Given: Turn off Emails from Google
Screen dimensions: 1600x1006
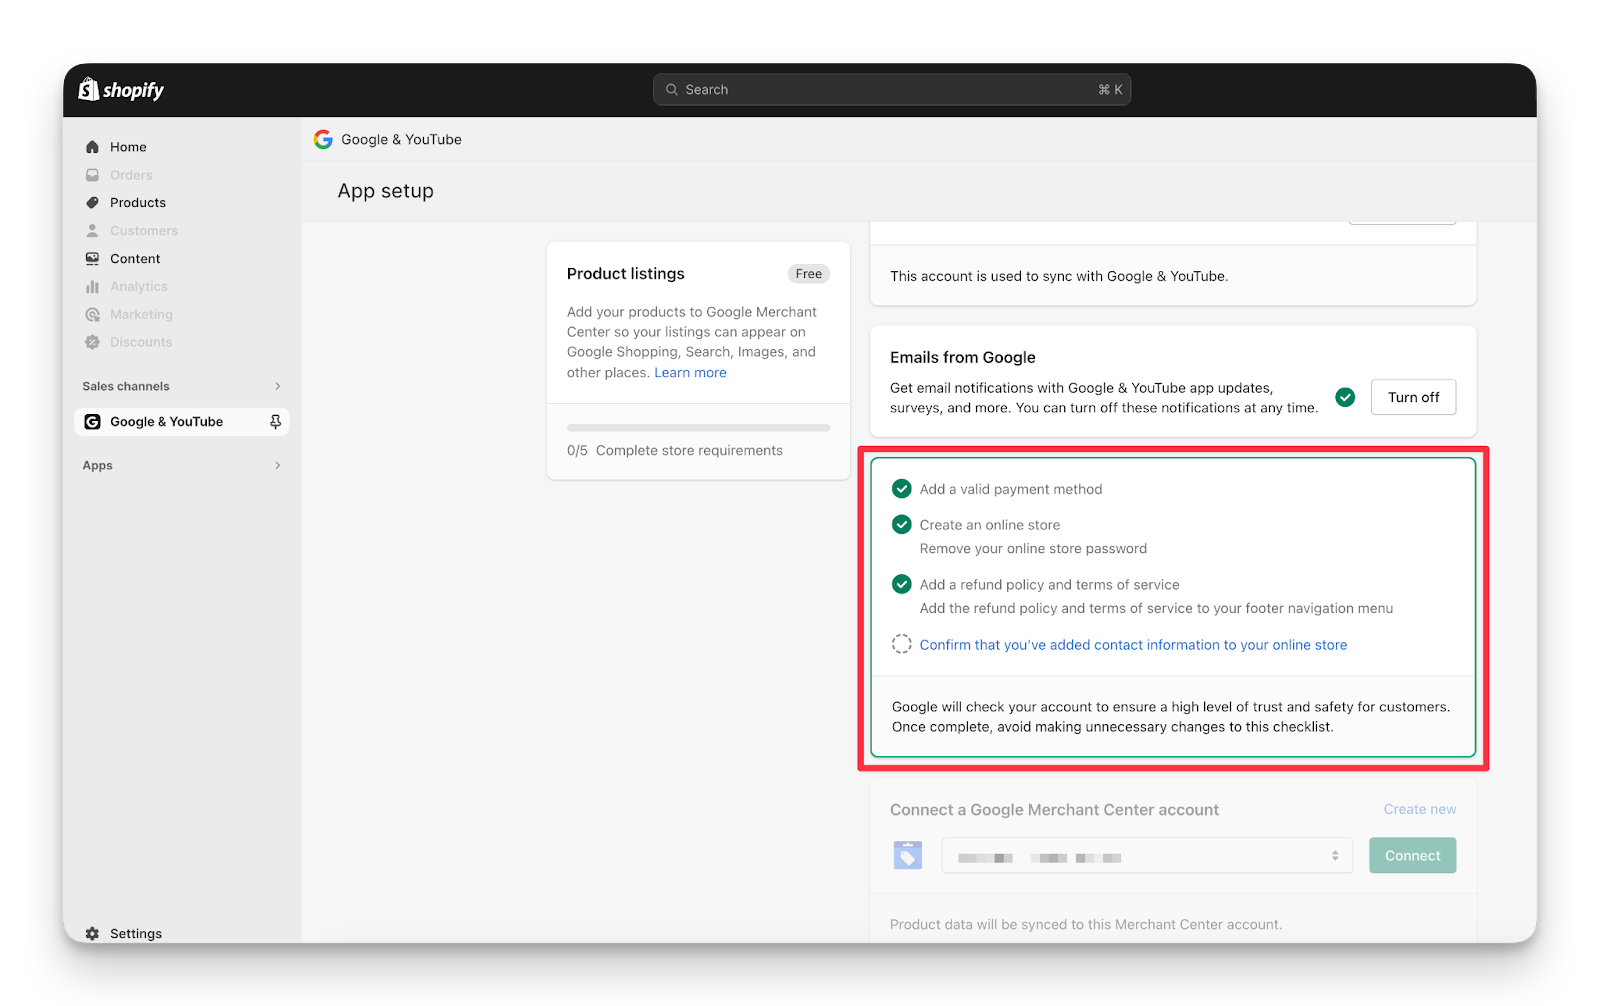Looking at the screenshot, I should pyautogui.click(x=1412, y=398).
